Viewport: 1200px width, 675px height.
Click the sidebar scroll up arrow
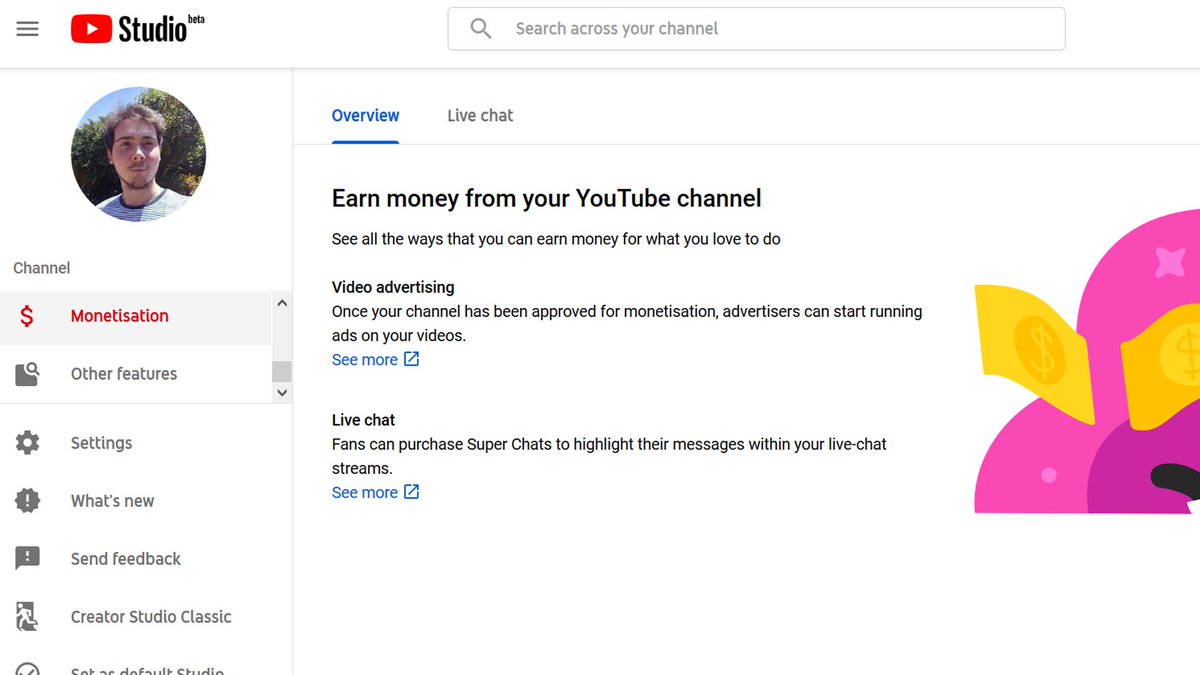(x=282, y=303)
